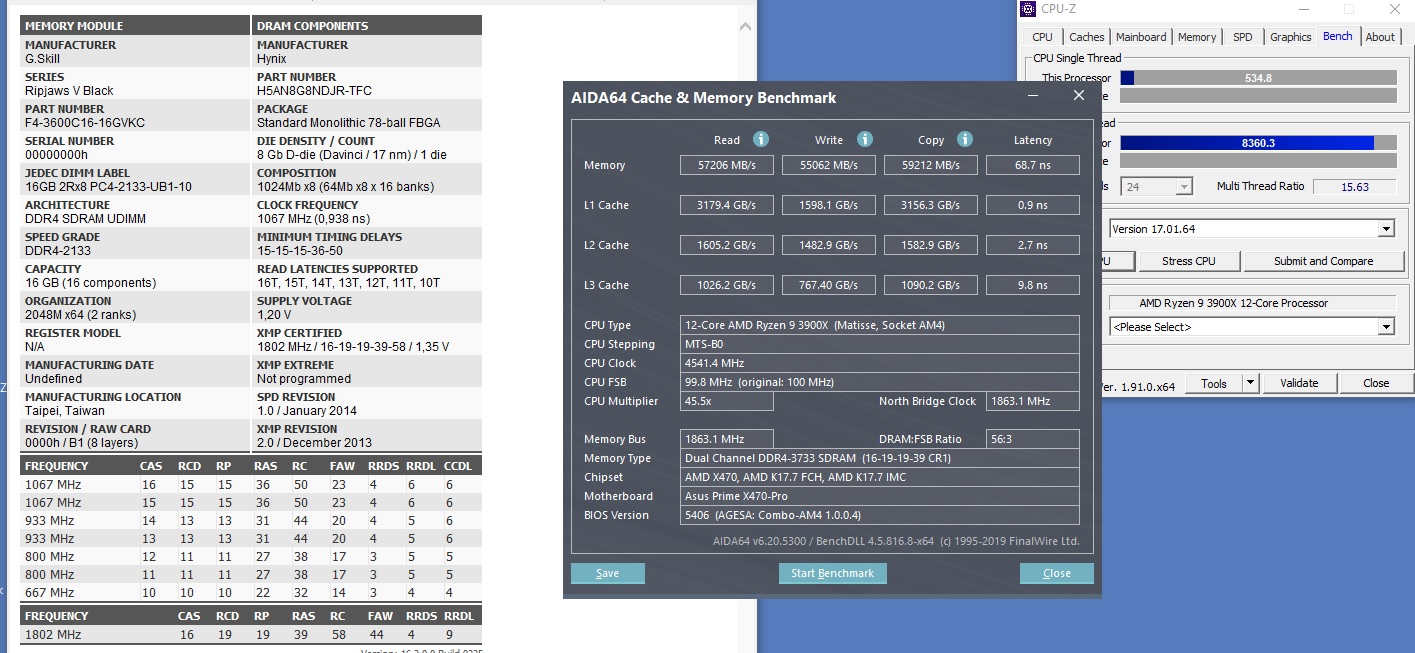1415x653 pixels.
Task: Click the Ripjaws V Black series text
Action: [69, 91]
